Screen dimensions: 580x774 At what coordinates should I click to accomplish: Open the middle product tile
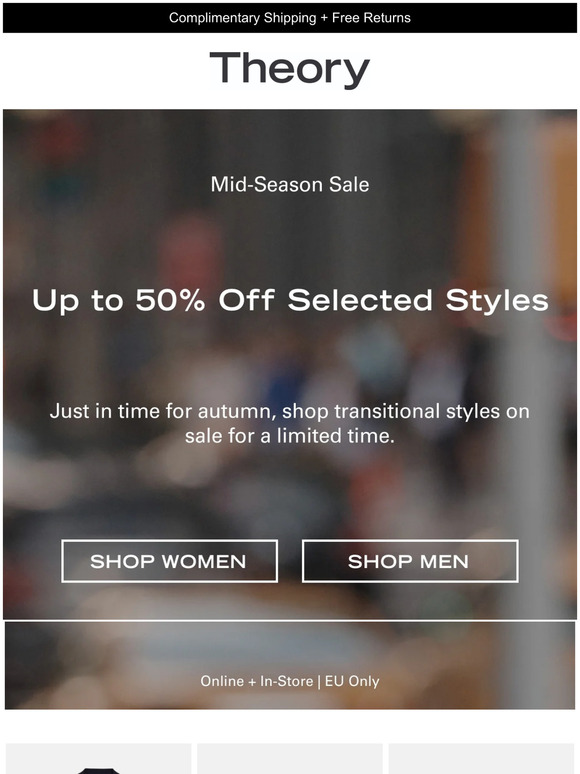pyautogui.click(x=290, y=759)
